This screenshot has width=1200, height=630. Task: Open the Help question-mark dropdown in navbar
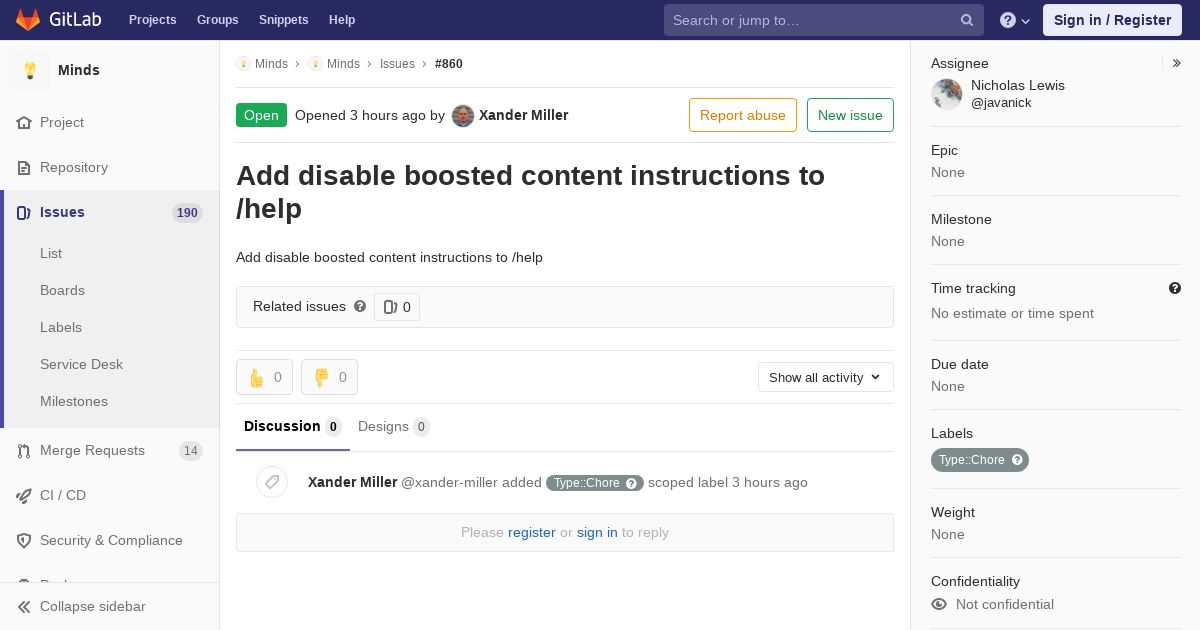[1015, 20]
